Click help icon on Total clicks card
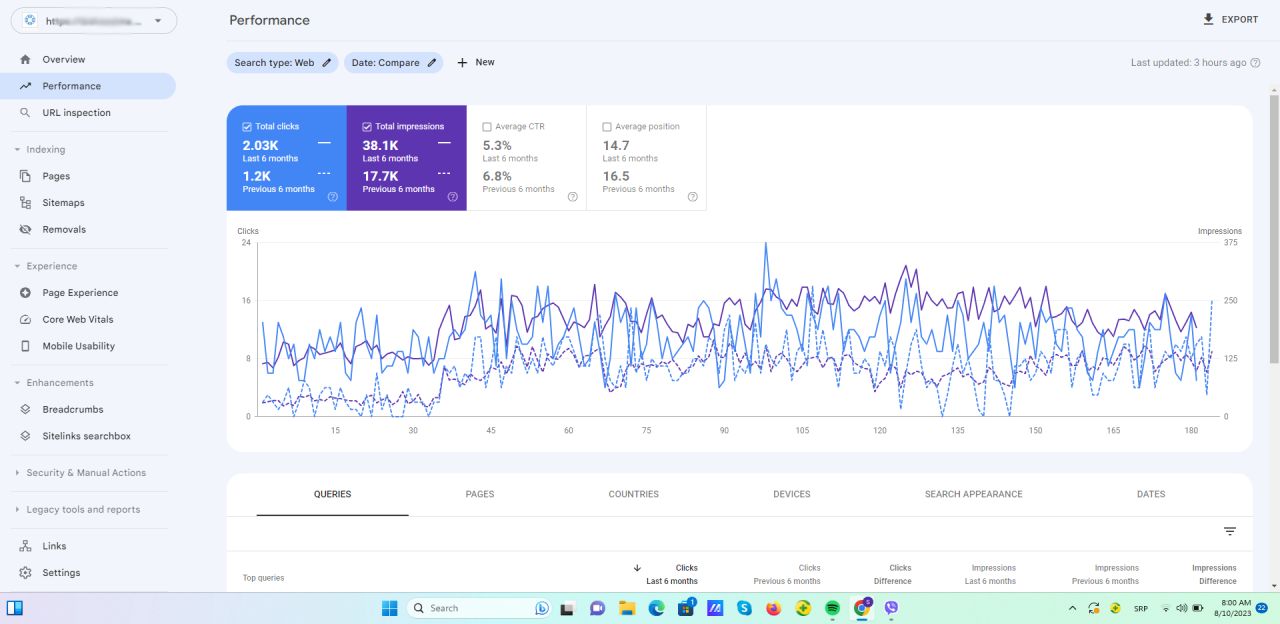1280x624 pixels. pos(332,197)
